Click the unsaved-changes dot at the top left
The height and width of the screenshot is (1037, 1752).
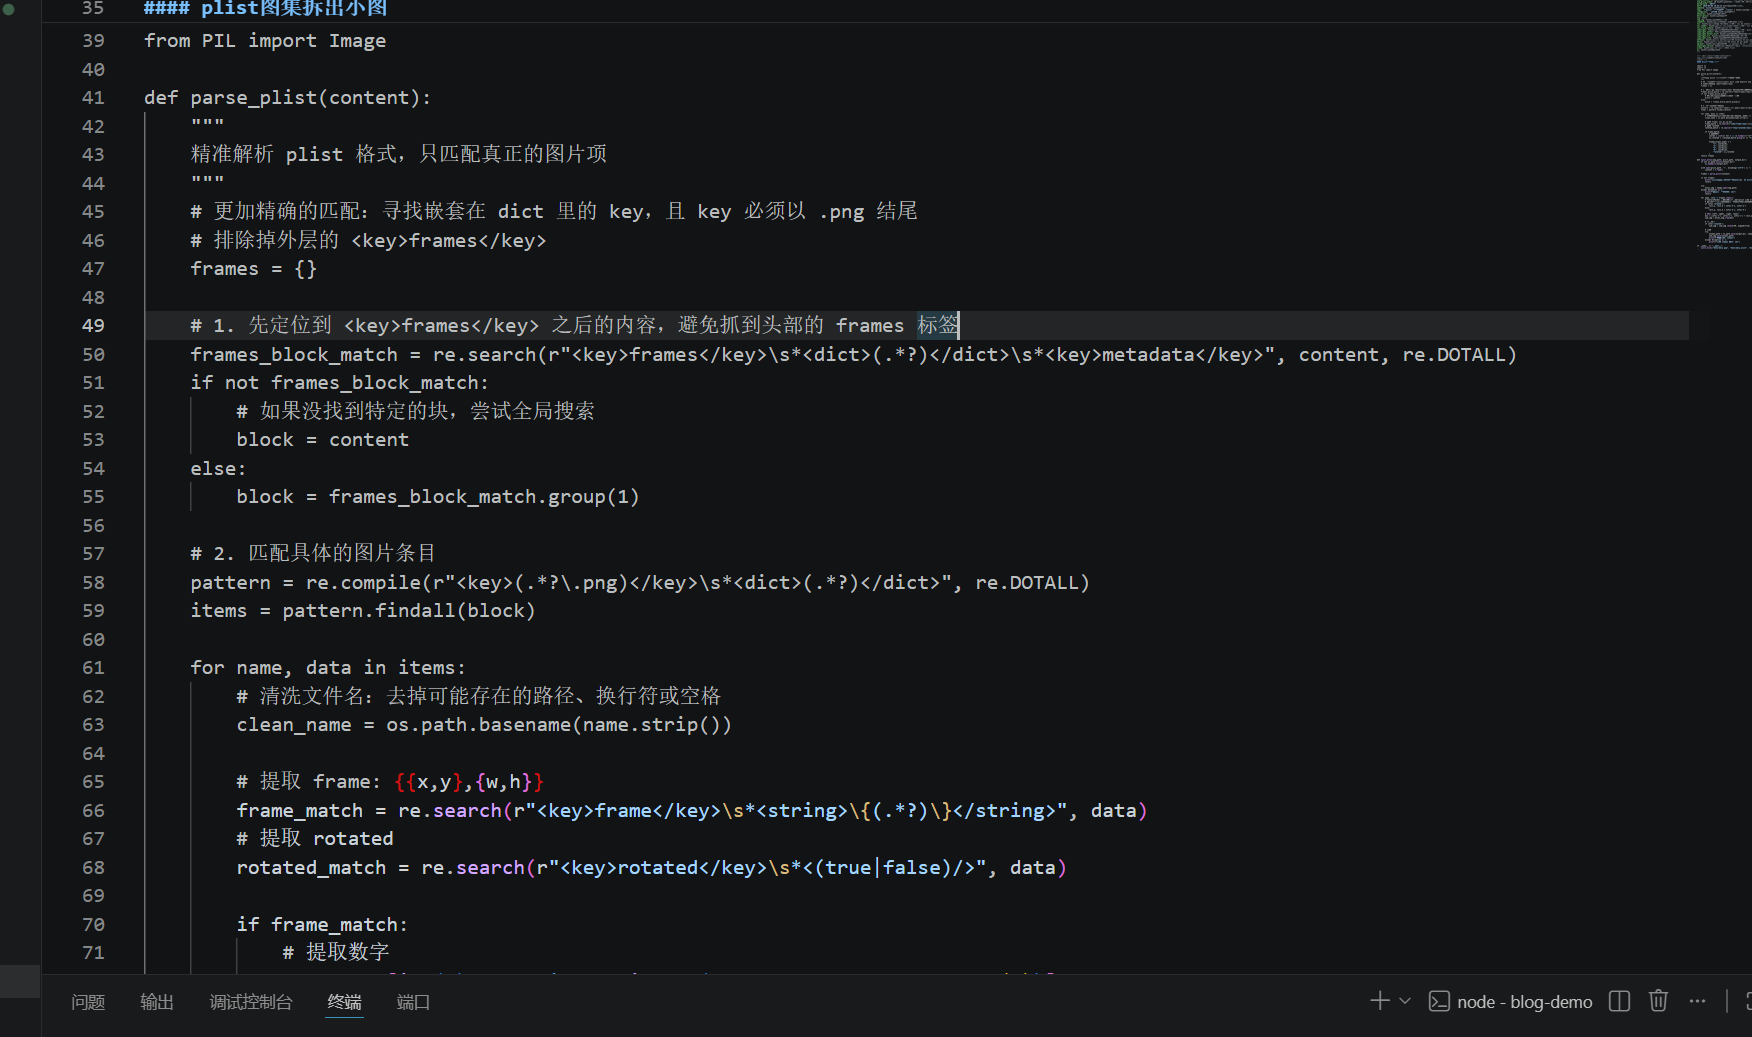click(10, 8)
